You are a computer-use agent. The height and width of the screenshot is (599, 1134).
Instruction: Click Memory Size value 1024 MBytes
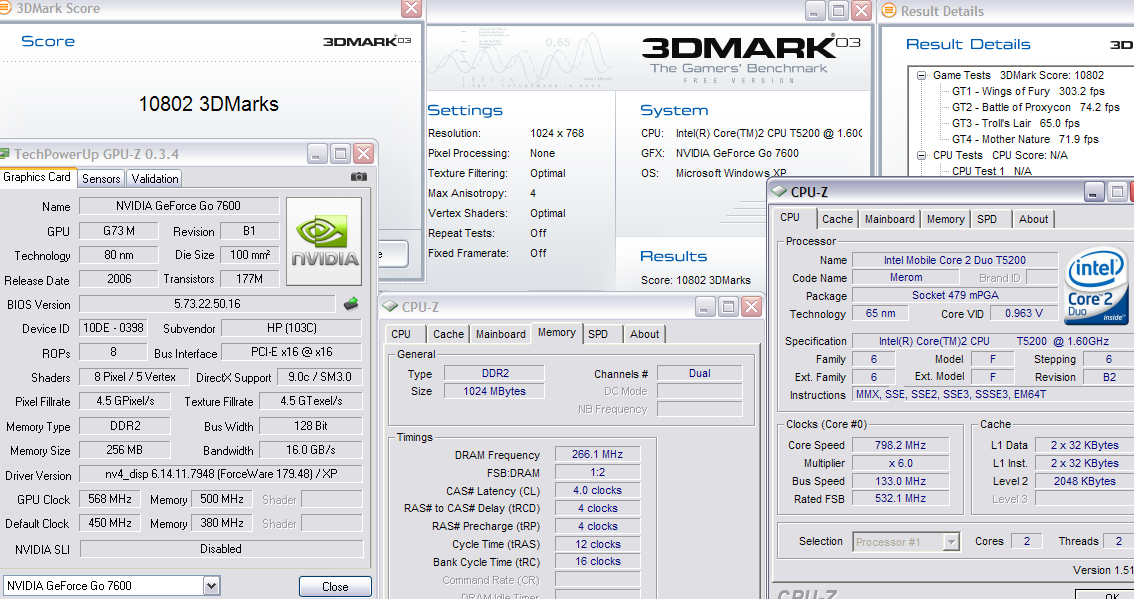coord(495,391)
